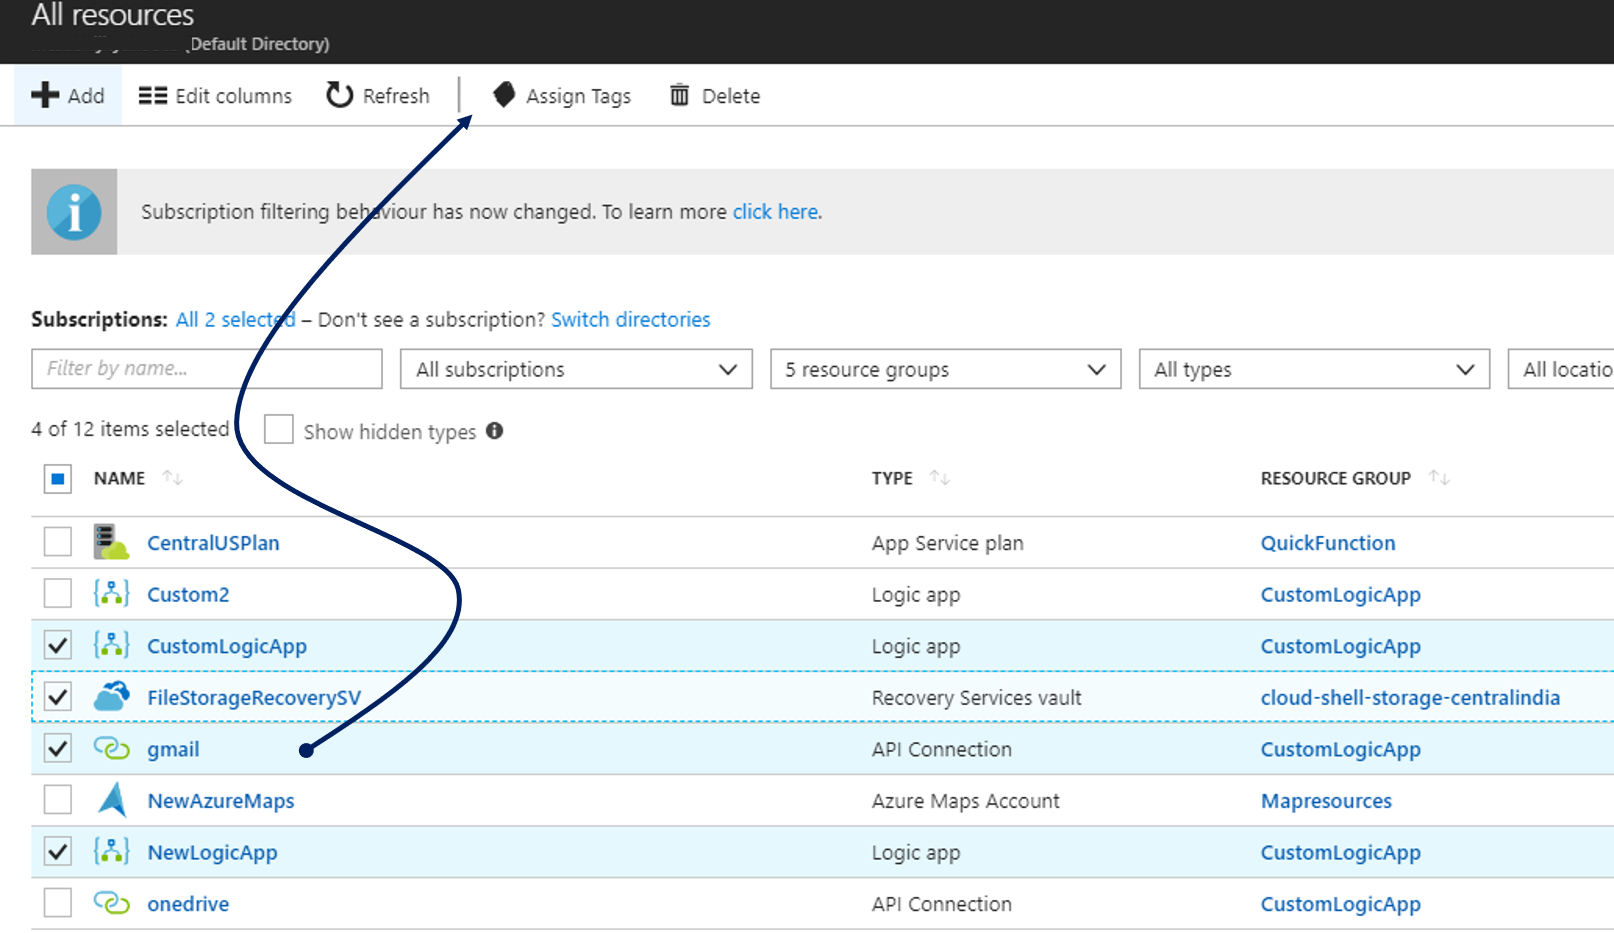Click the Switch directories link
This screenshot has width=1614, height=933.
631,319
